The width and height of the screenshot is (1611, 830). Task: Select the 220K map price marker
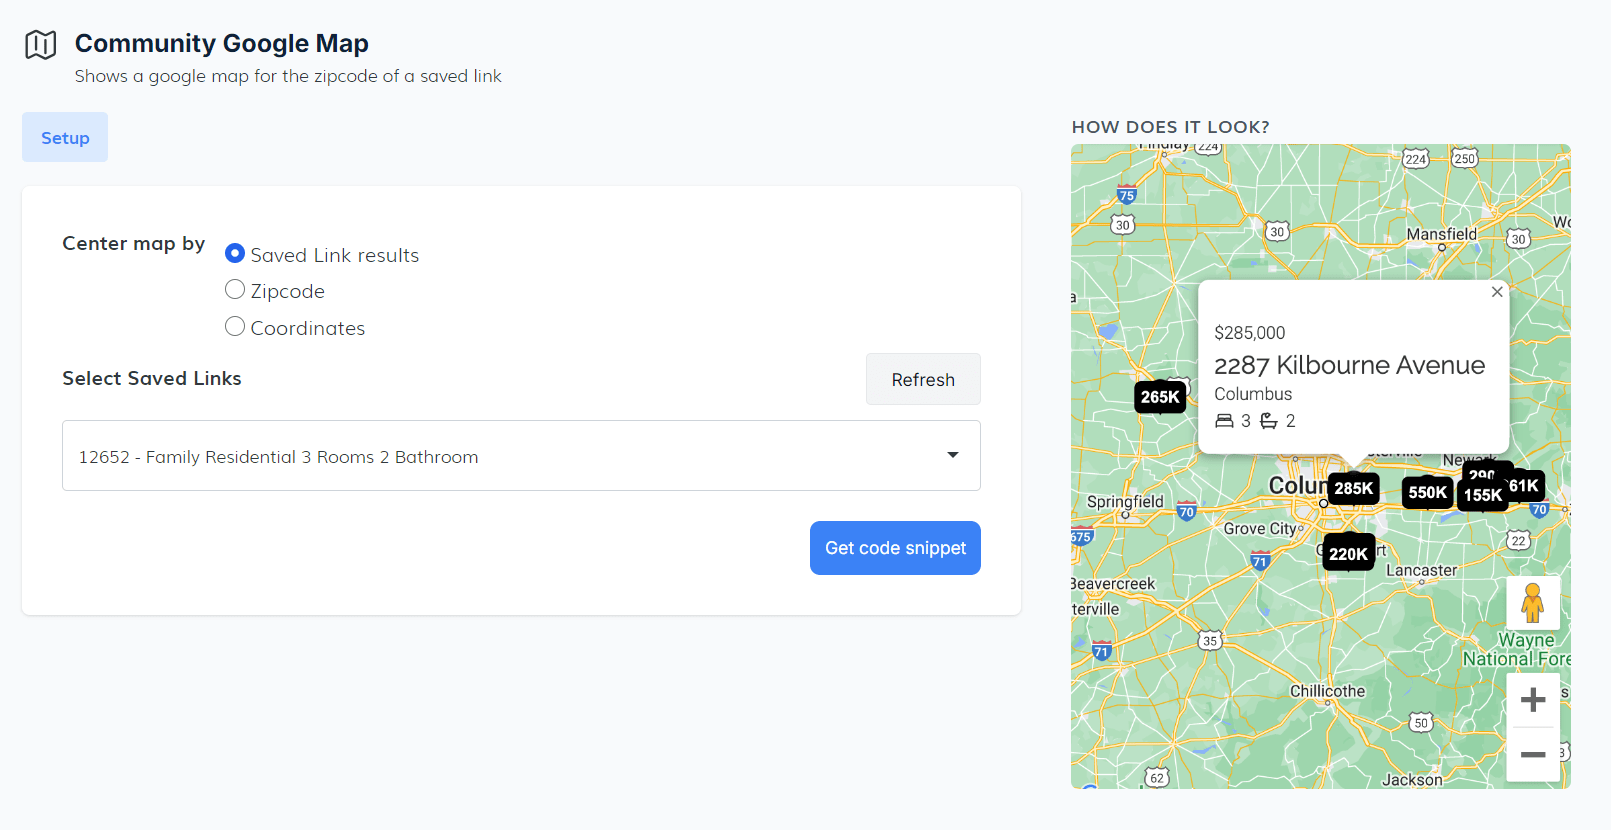(x=1348, y=554)
